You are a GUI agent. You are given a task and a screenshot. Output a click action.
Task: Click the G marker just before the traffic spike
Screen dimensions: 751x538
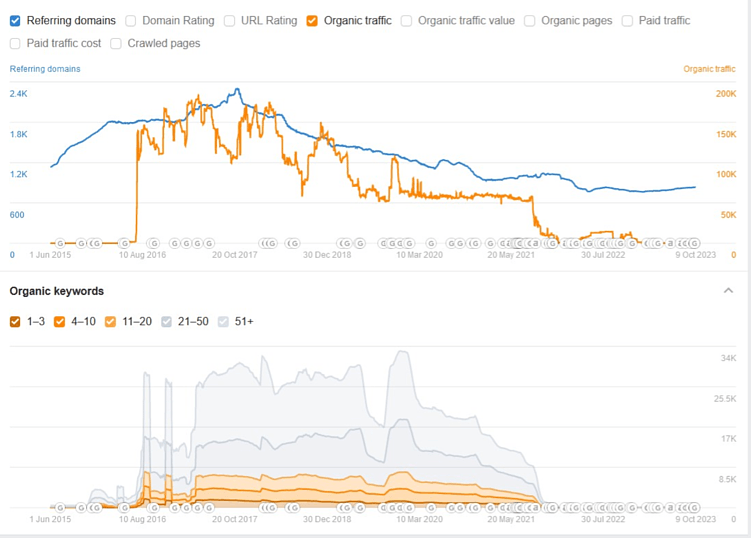point(124,243)
